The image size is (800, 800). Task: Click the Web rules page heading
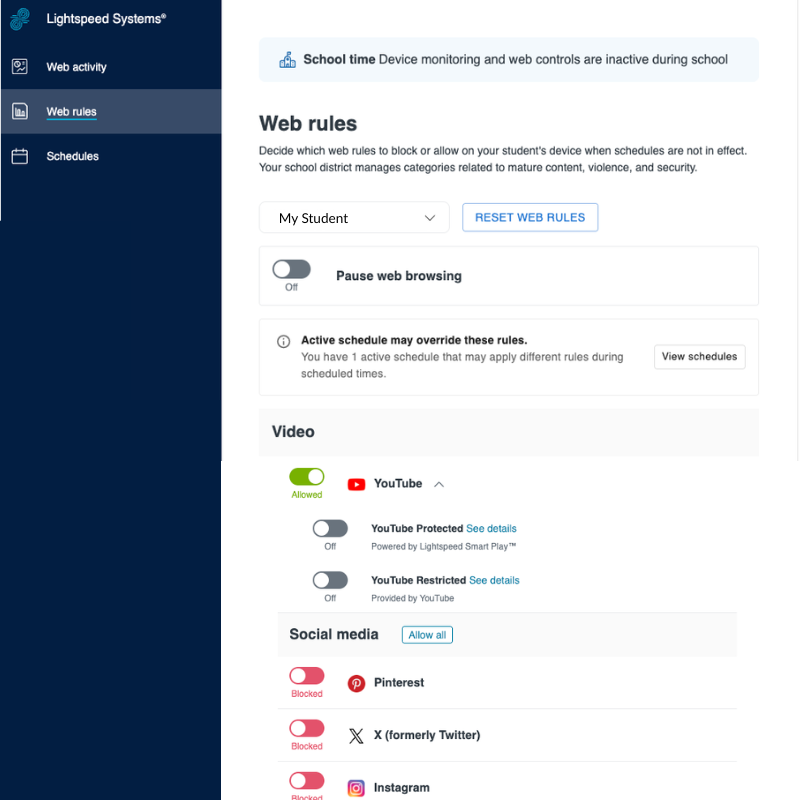point(308,123)
